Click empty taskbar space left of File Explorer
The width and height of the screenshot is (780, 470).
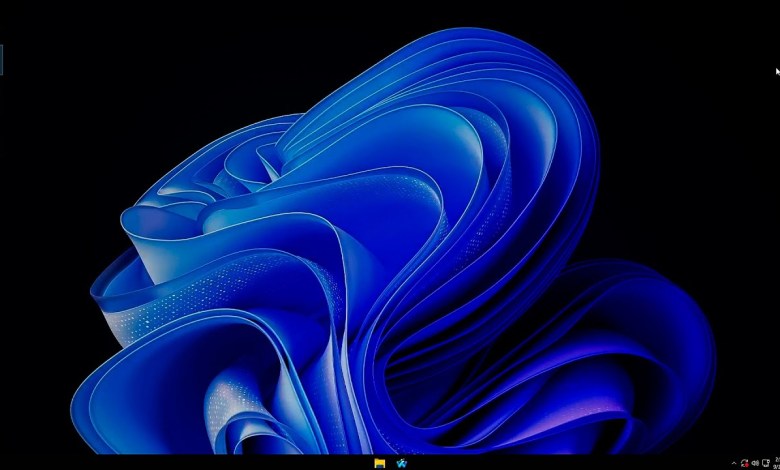click(200, 463)
